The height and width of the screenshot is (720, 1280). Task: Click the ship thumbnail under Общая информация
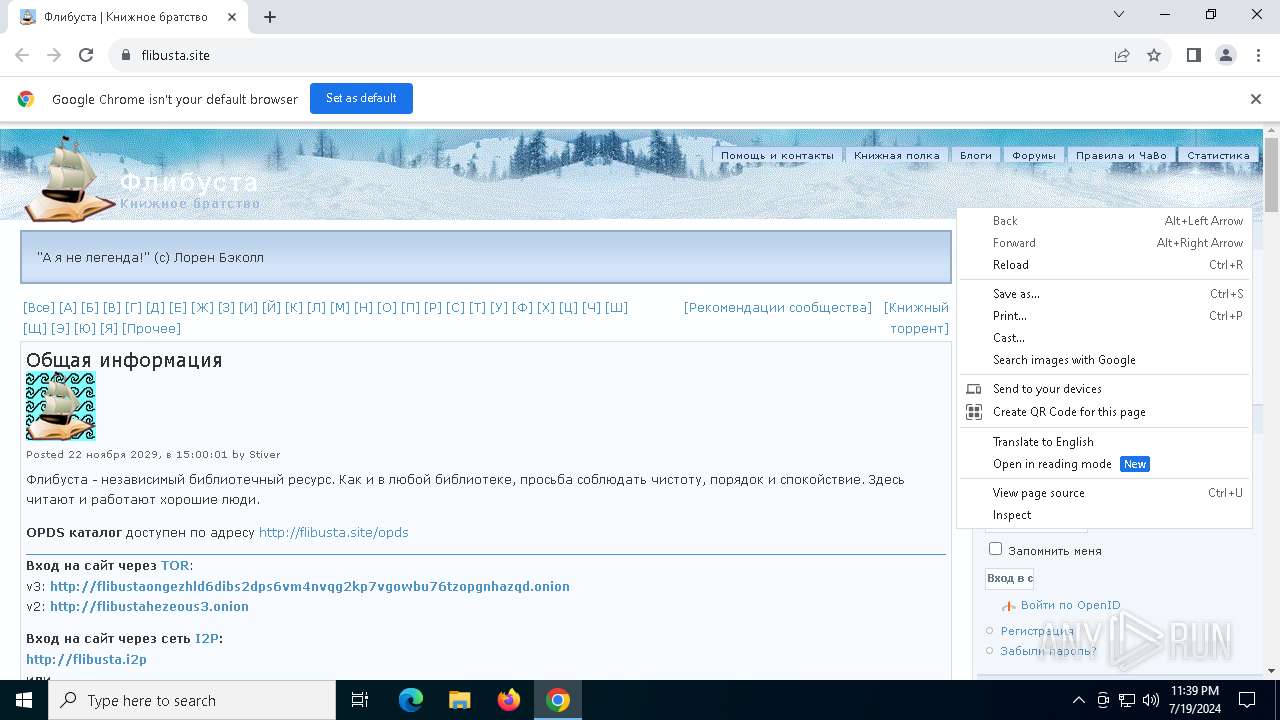[x=61, y=406]
